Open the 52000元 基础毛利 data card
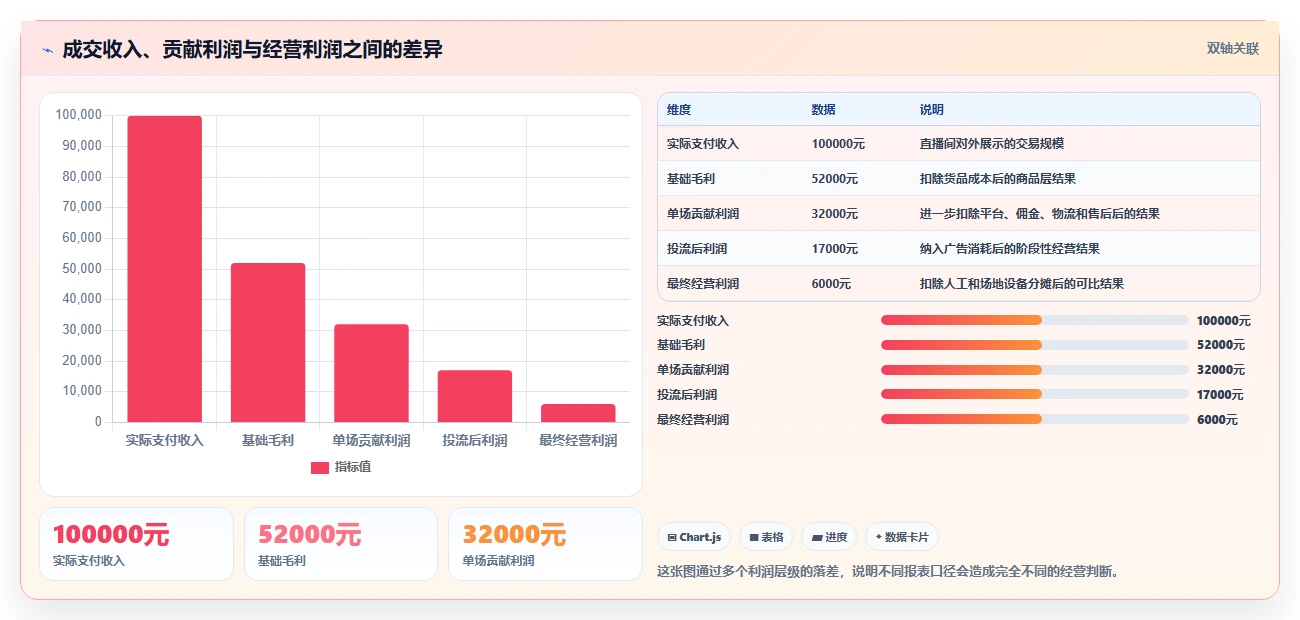Image resolution: width=1300 pixels, height=620 pixels. pyautogui.click(x=341, y=544)
